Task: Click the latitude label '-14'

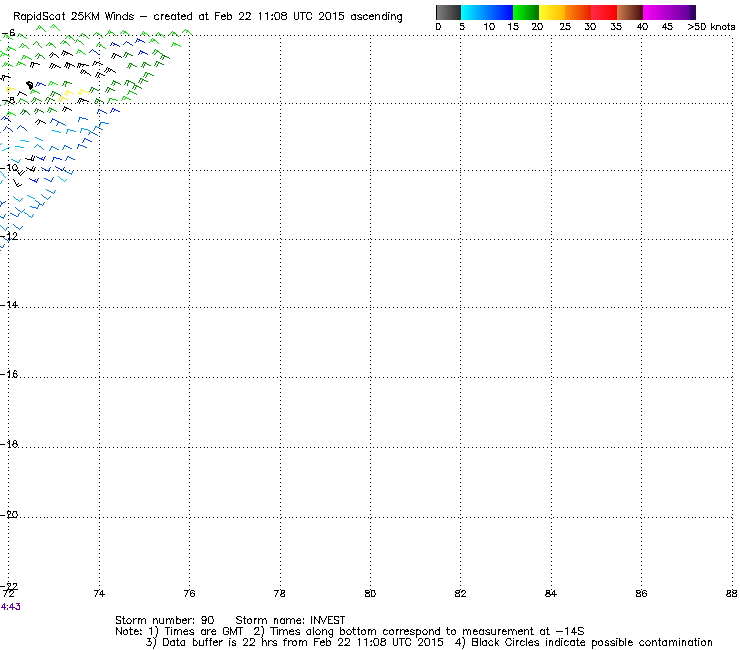Action: coord(9,304)
